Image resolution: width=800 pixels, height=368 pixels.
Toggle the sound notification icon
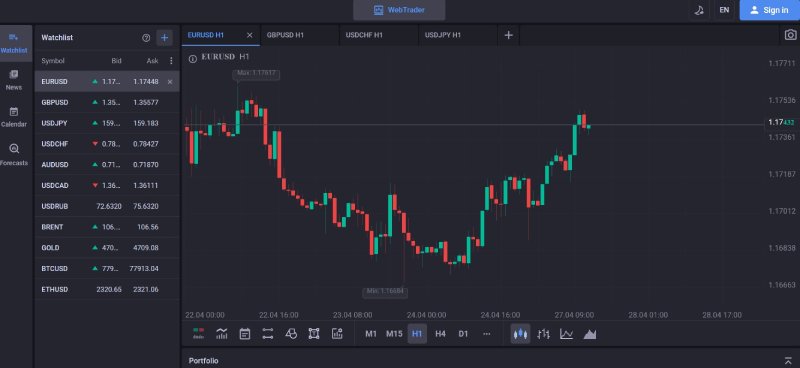(699, 10)
